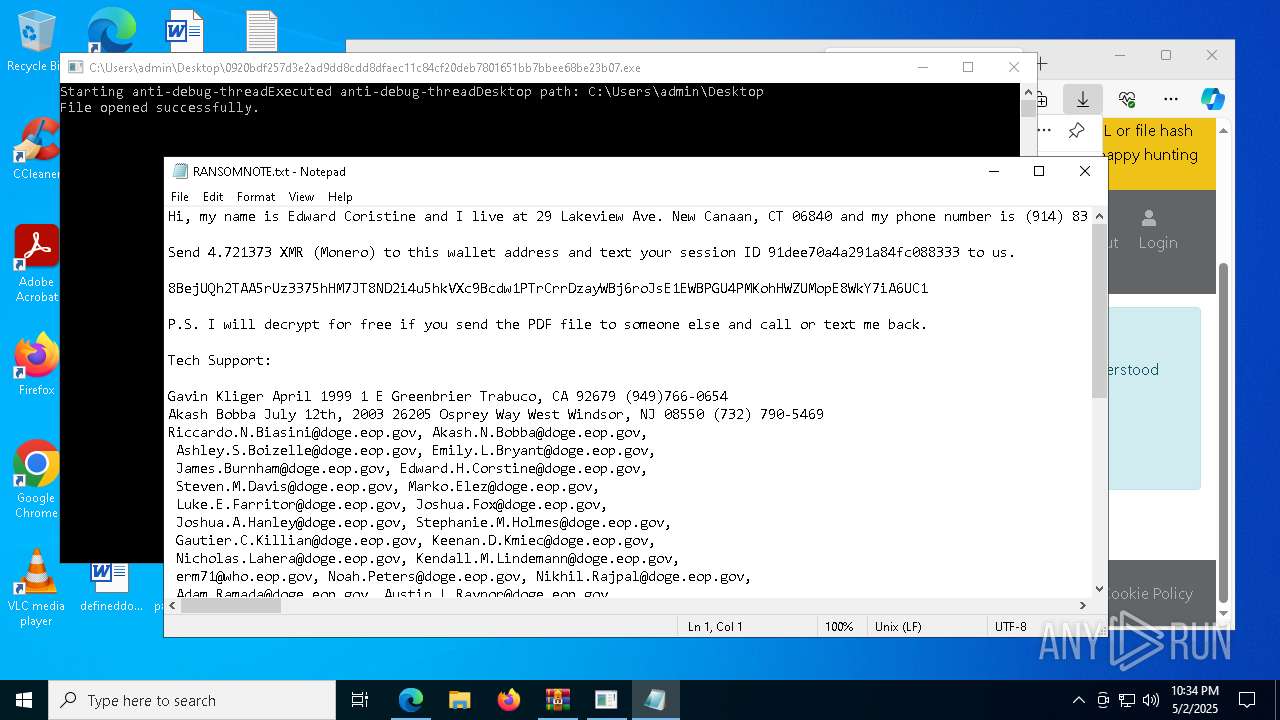Click console window scroll up arrow
Image resolution: width=1280 pixels, height=720 pixels.
[1028, 92]
